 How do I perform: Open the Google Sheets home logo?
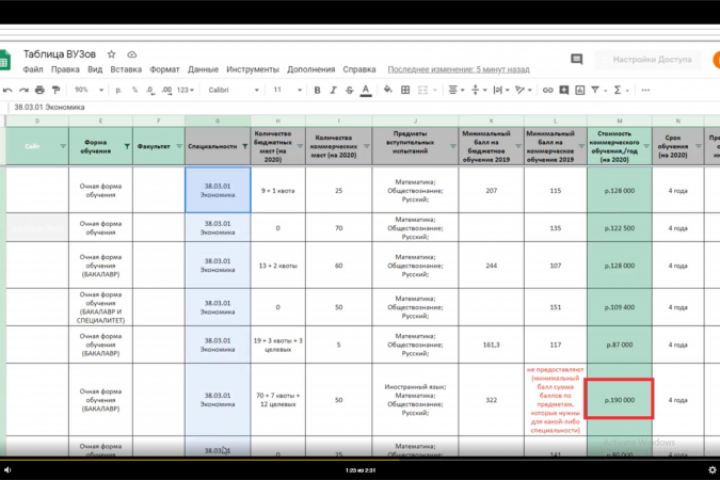pos(5,60)
